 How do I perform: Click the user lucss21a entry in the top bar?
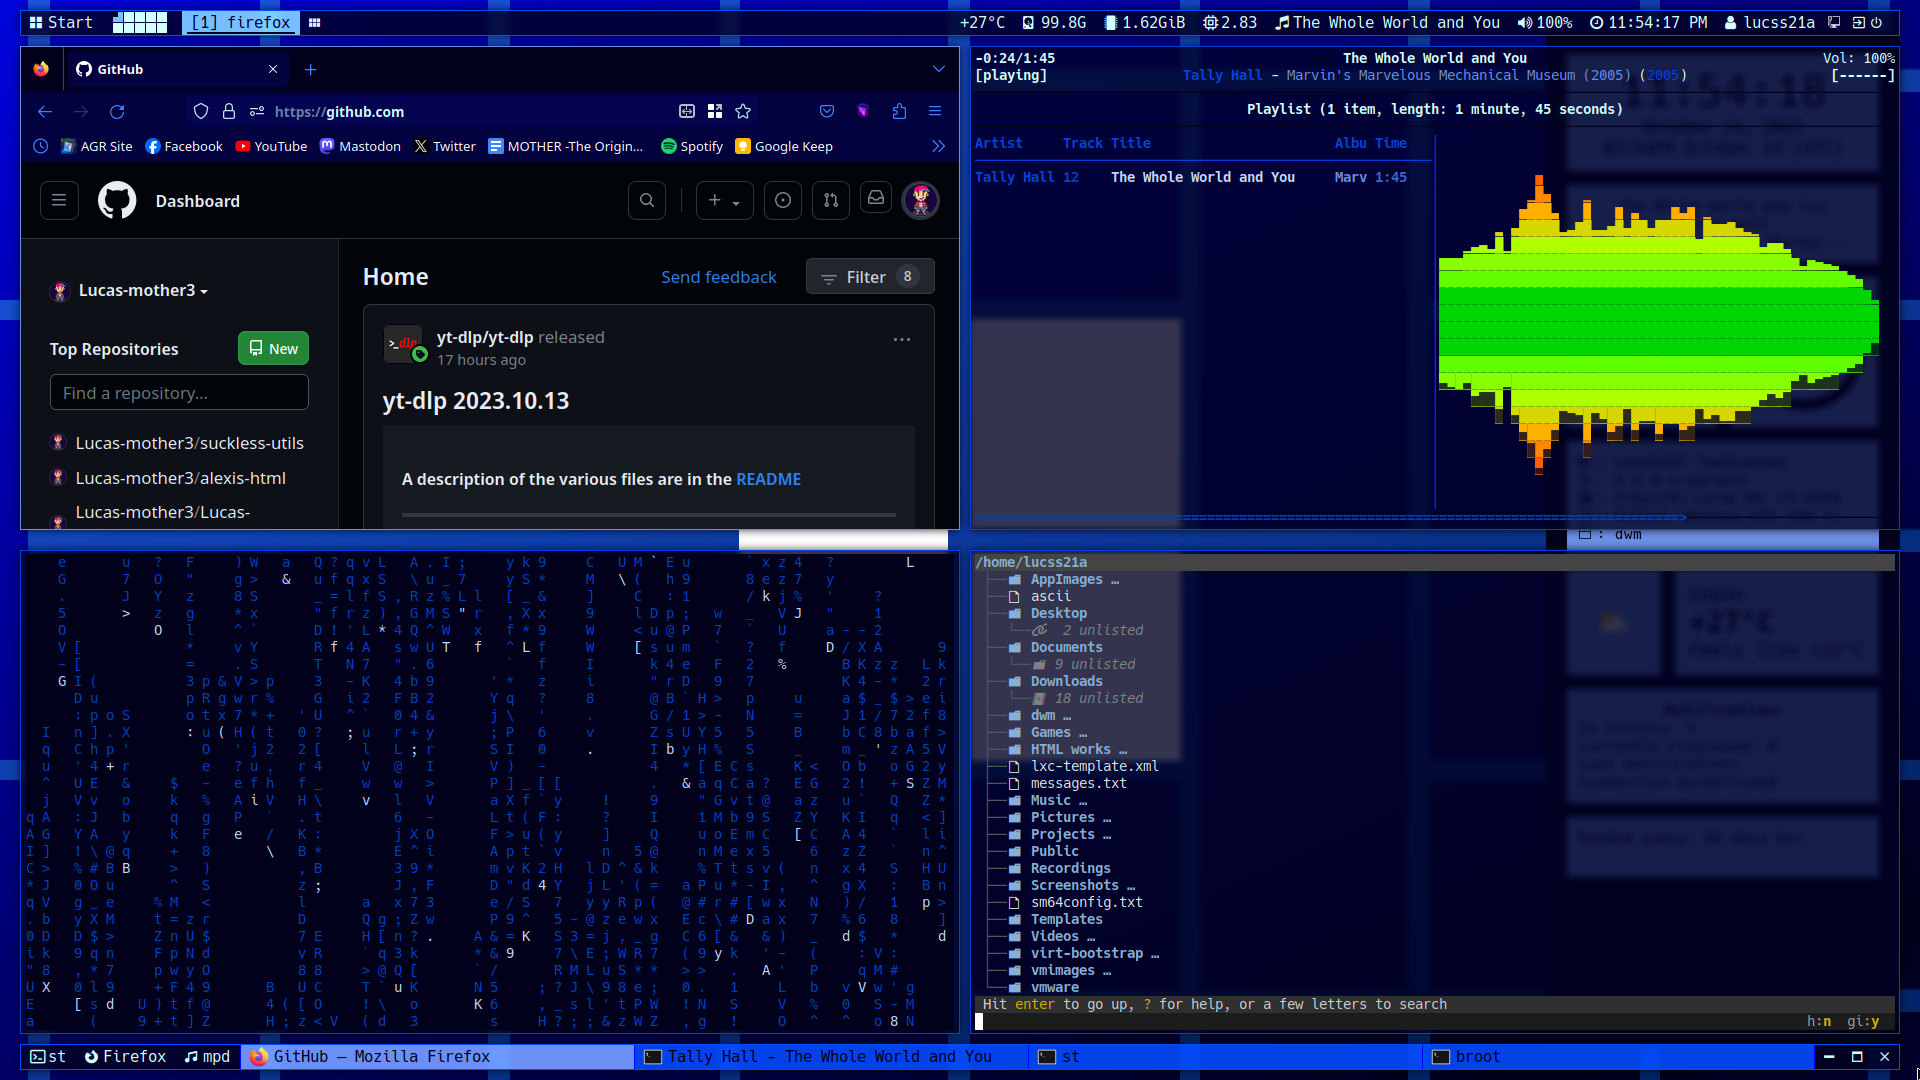[x=1769, y=22]
